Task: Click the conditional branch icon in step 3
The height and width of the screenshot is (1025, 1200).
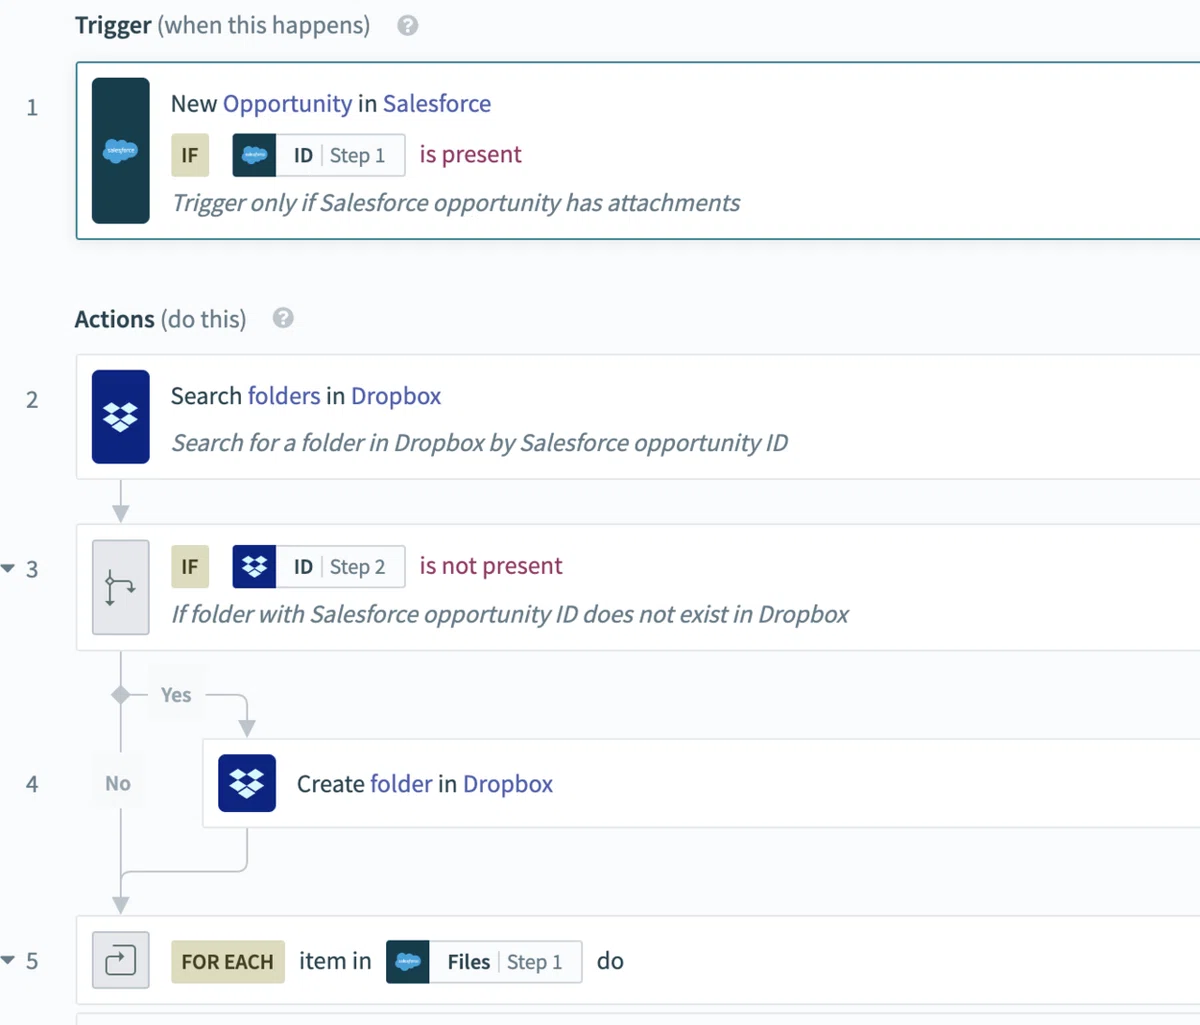Action: [x=120, y=587]
